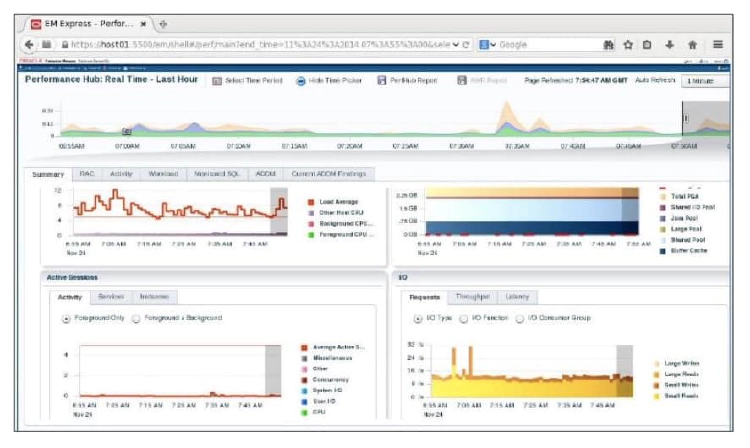
Task: Switch to the RAC tab
Action: [x=87, y=174]
